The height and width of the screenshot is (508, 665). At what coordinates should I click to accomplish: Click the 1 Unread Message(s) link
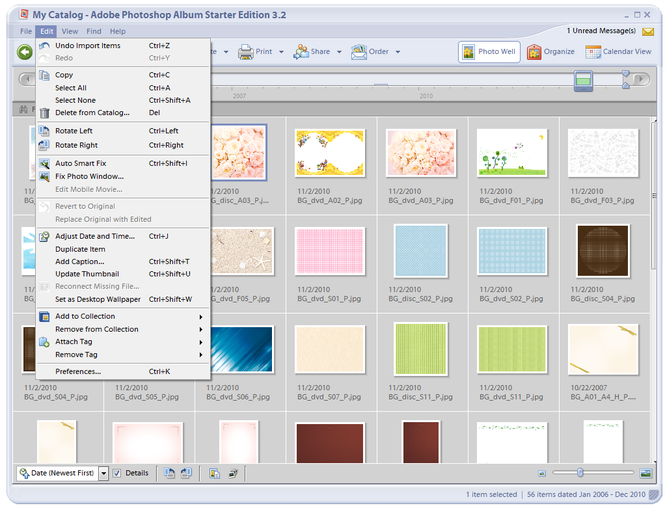601,31
